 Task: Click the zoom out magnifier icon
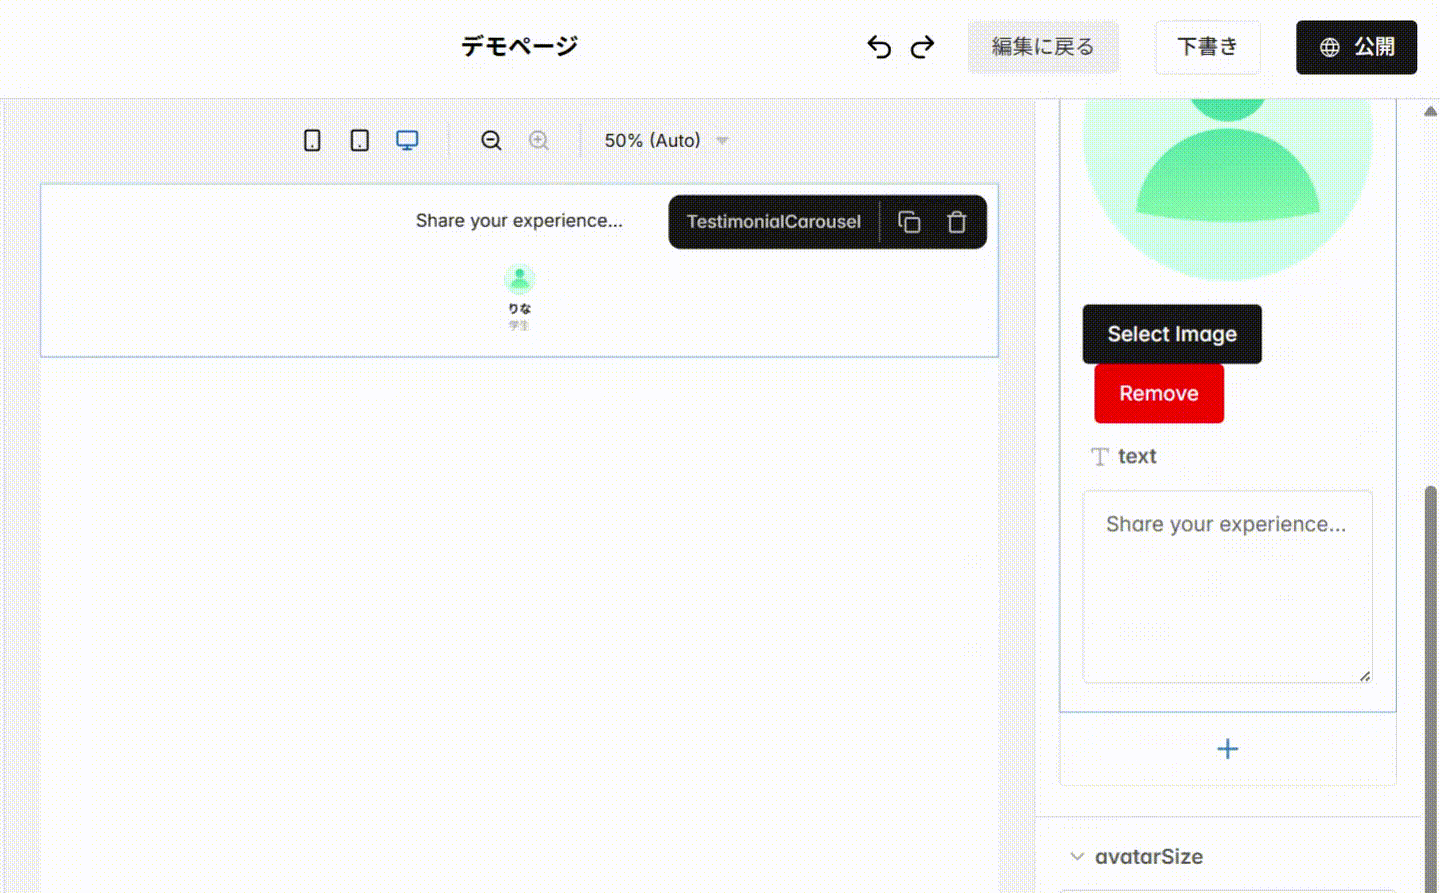pos(491,140)
